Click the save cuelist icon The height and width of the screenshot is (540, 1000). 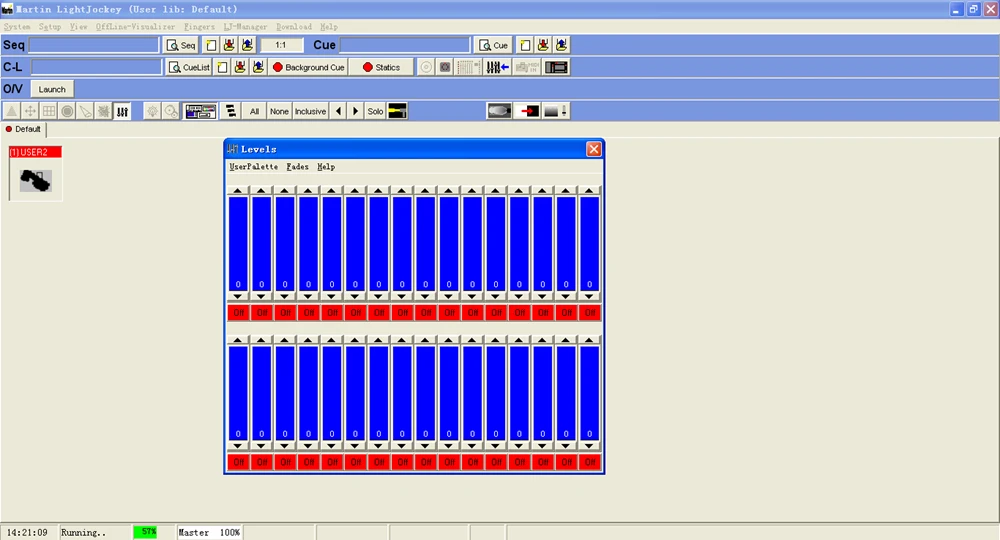tap(240, 67)
